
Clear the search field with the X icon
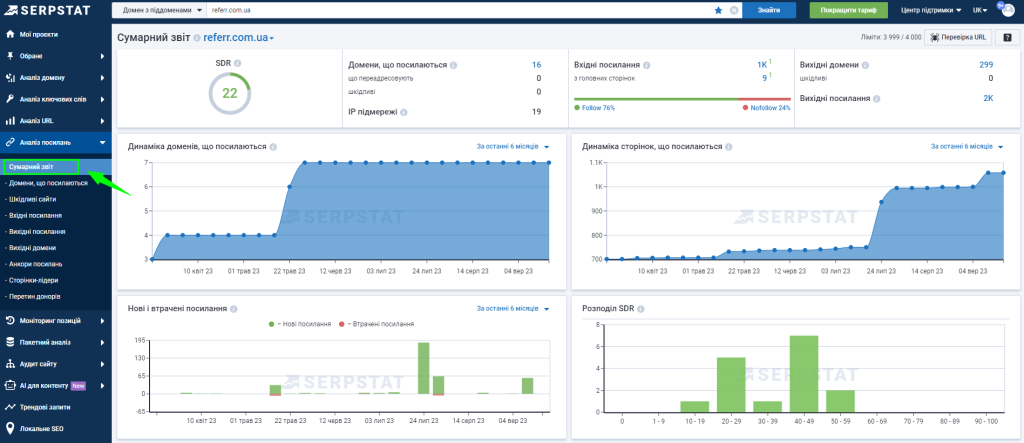733,10
